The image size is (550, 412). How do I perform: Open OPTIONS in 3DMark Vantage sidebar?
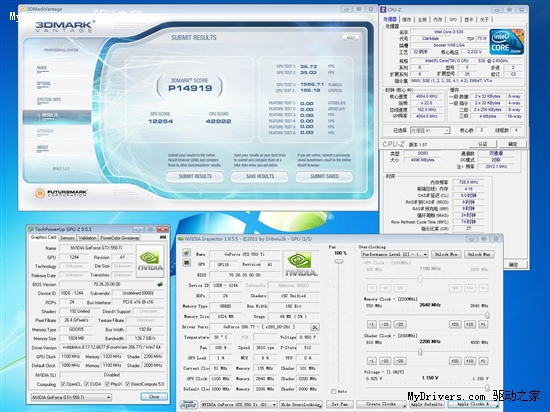point(44,84)
